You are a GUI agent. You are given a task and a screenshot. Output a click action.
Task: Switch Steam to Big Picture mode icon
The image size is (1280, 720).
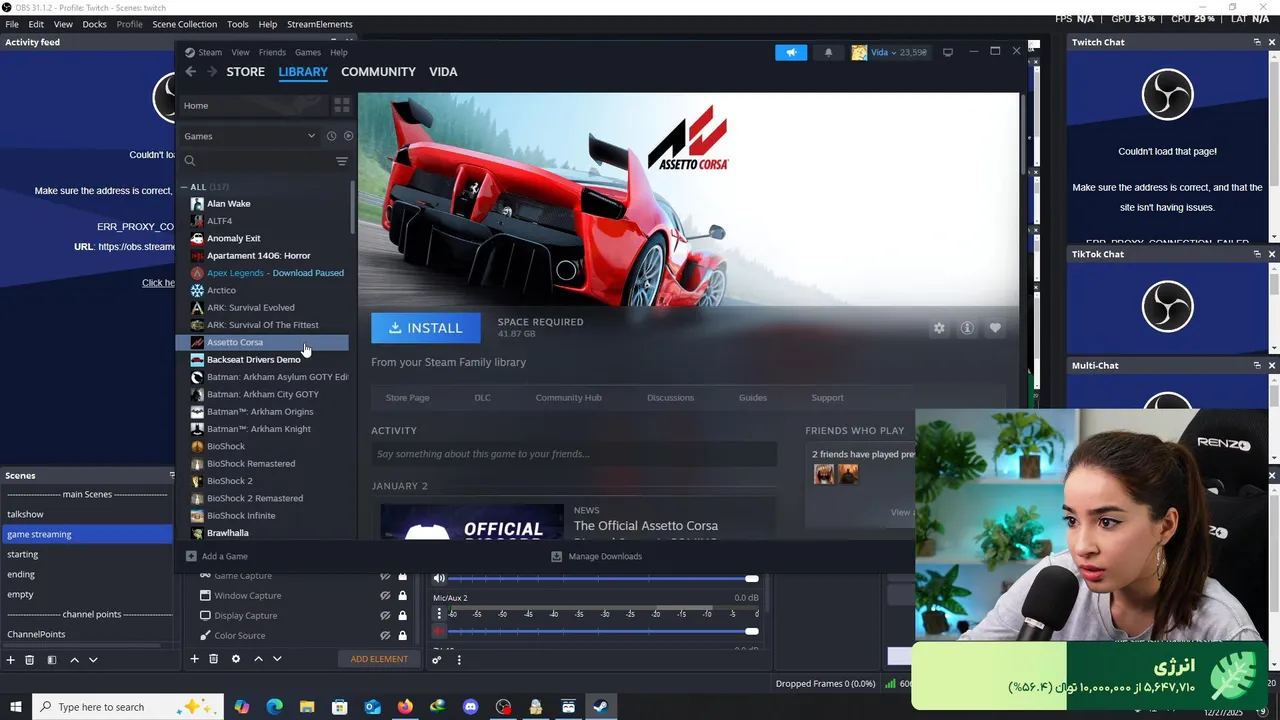coord(948,52)
